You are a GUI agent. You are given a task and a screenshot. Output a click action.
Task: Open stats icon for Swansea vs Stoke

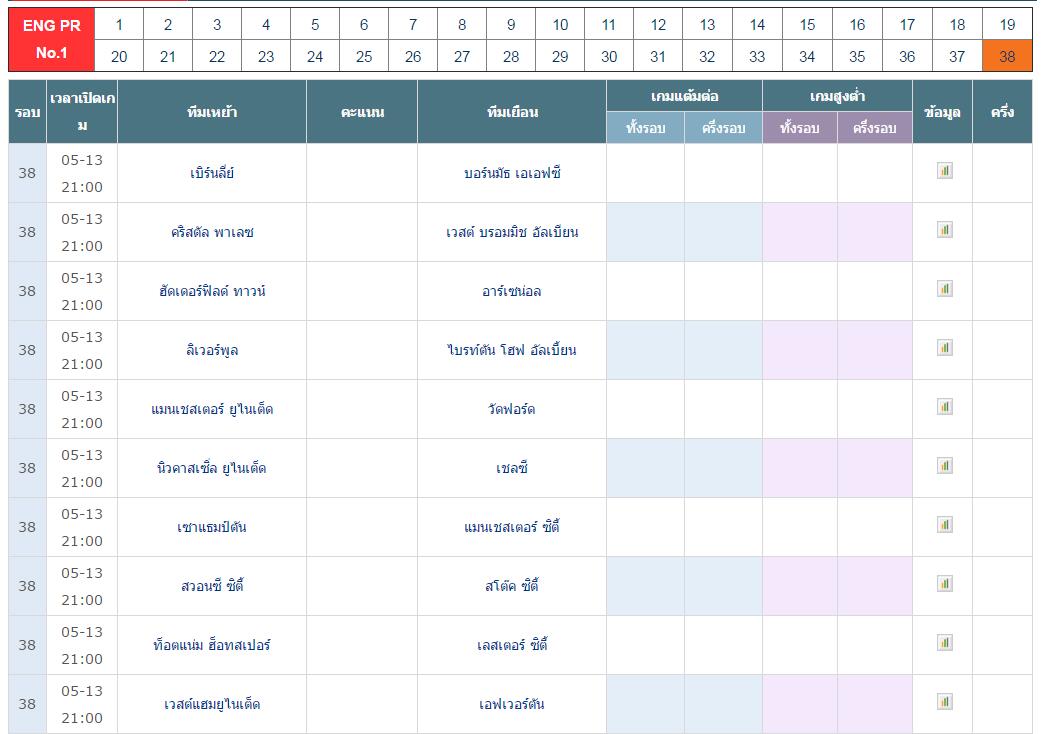[945, 584]
